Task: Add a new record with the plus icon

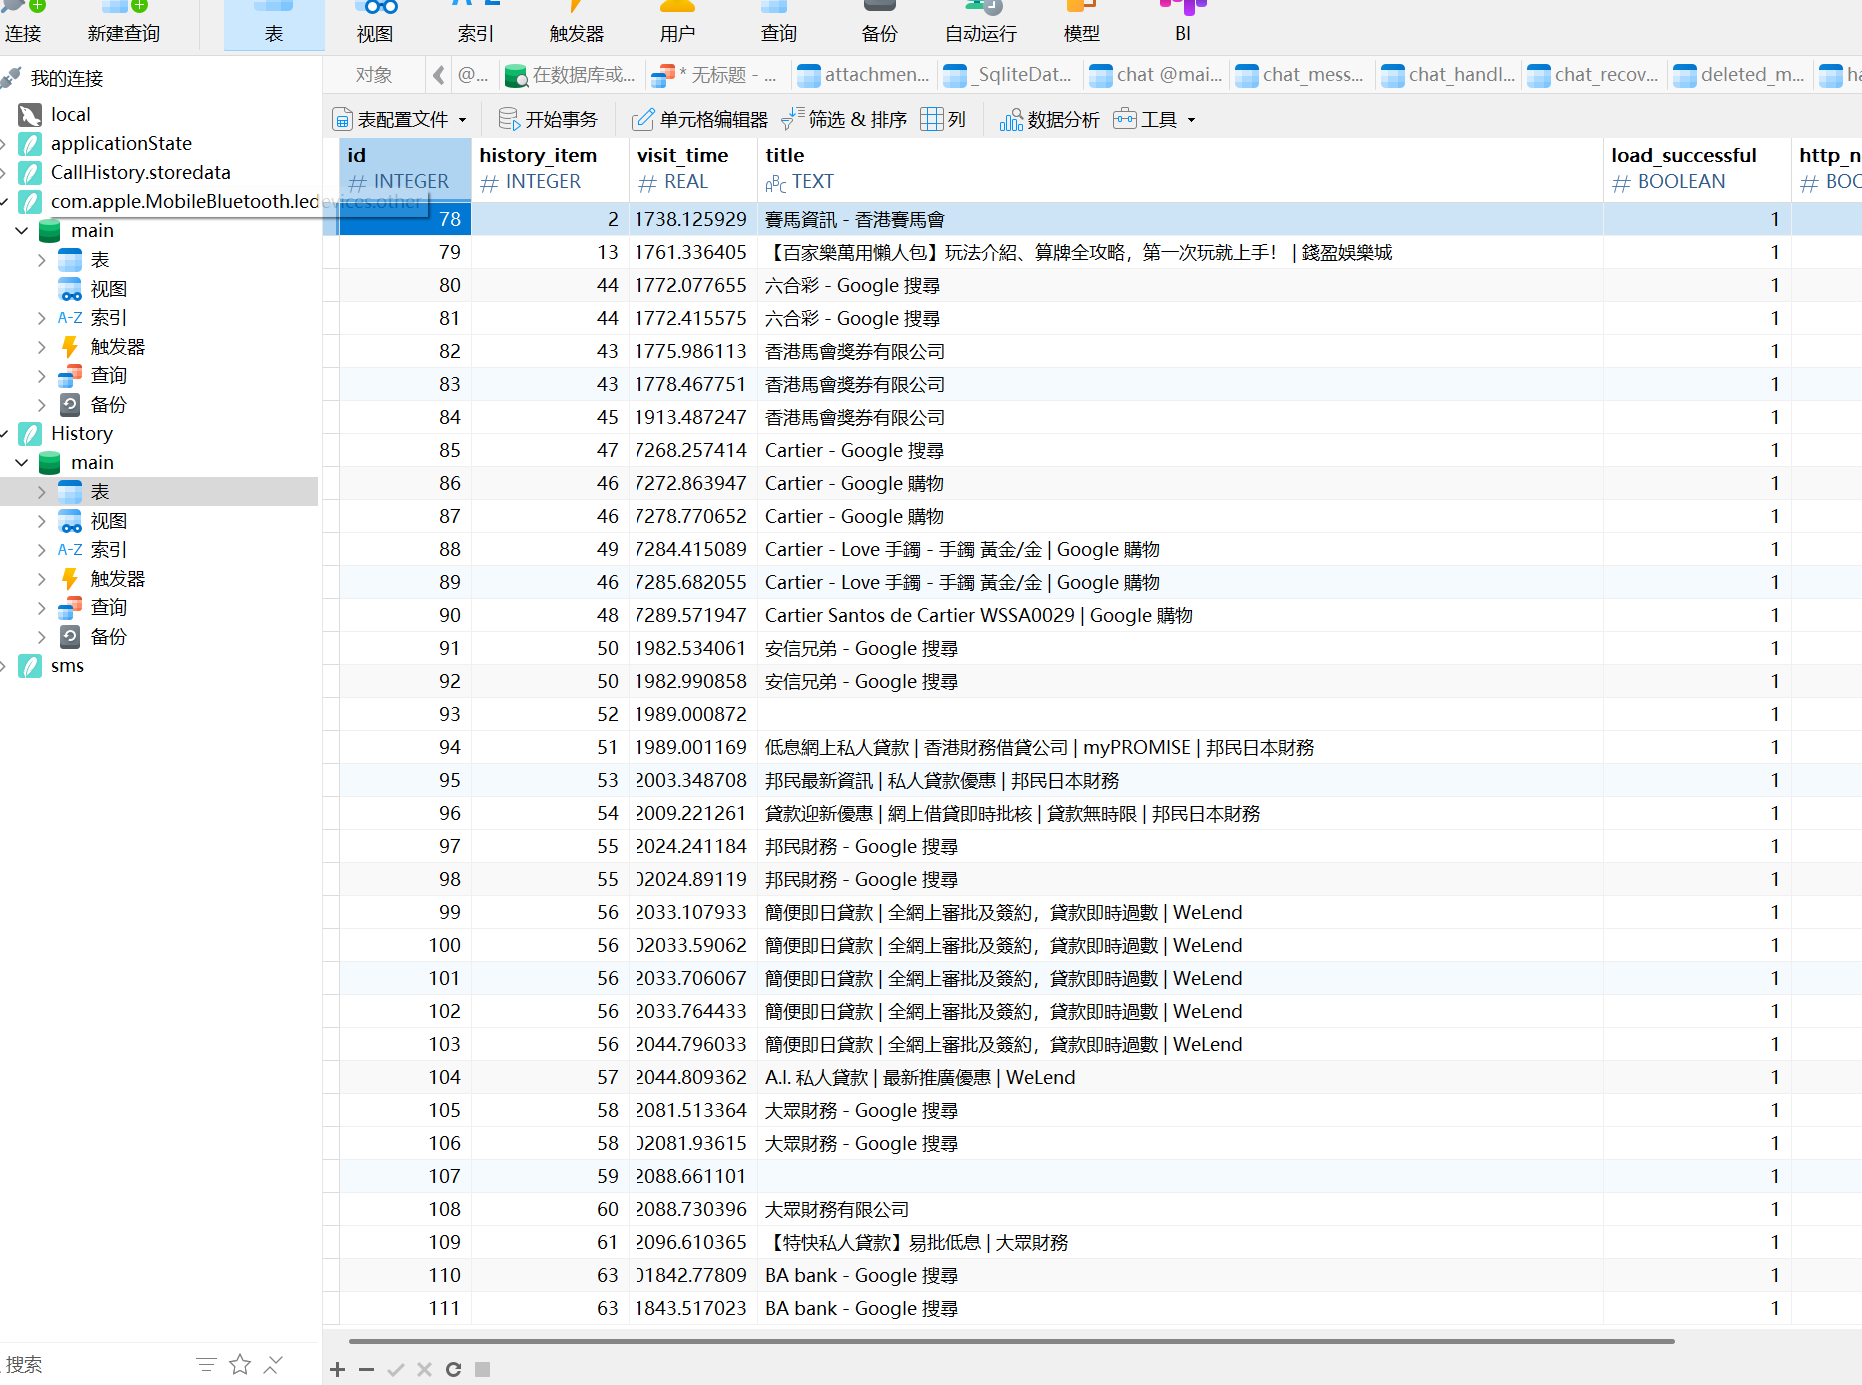Action: tap(338, 1369)
